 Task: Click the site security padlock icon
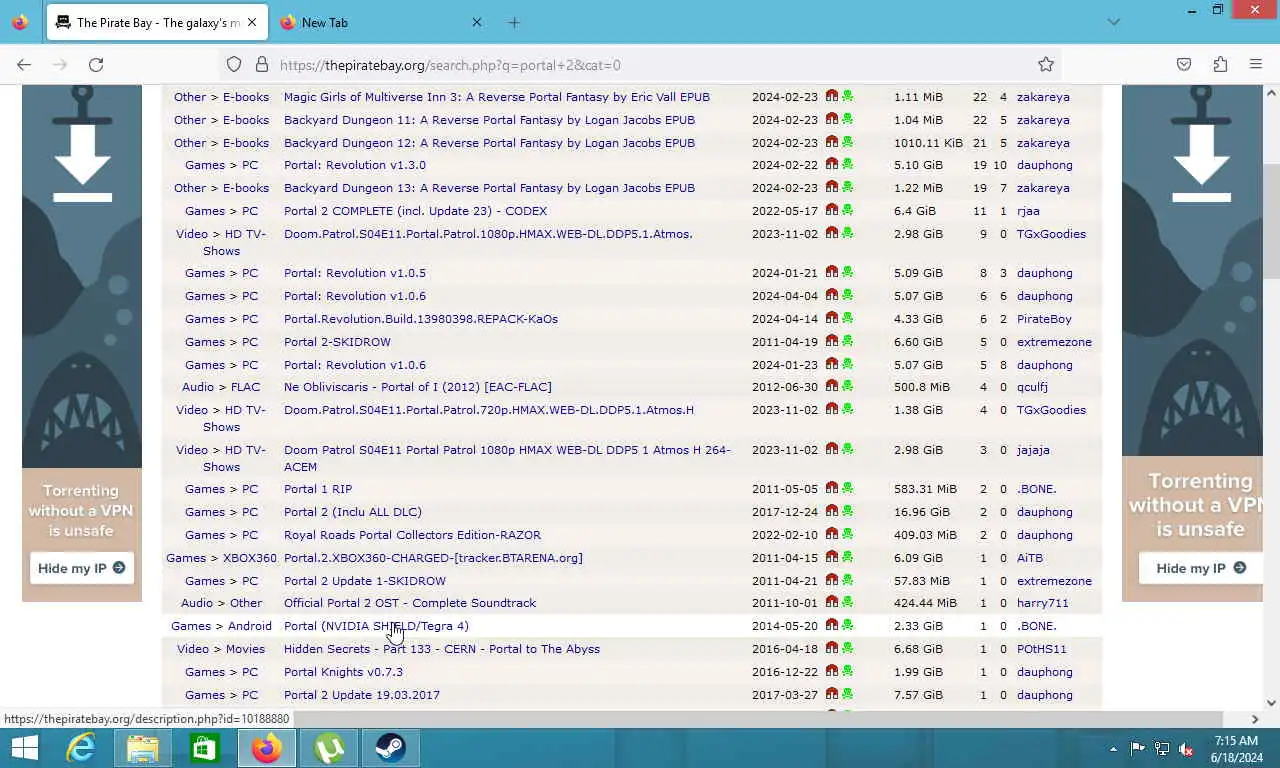point(262,64)
